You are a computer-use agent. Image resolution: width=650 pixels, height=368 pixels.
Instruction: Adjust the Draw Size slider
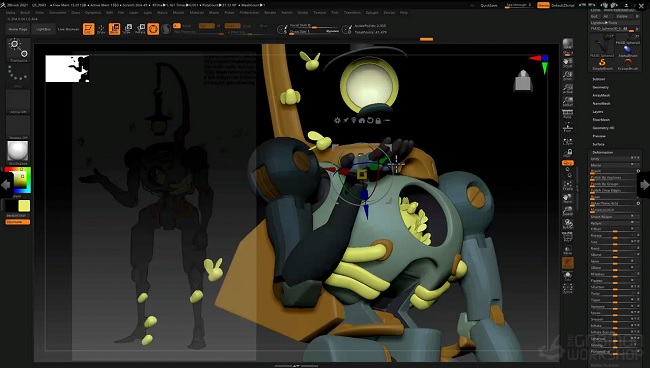314,31
